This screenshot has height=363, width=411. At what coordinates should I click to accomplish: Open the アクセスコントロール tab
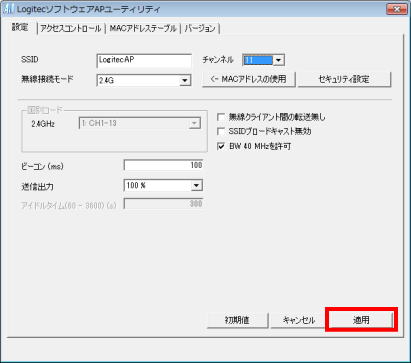[70, 29]
